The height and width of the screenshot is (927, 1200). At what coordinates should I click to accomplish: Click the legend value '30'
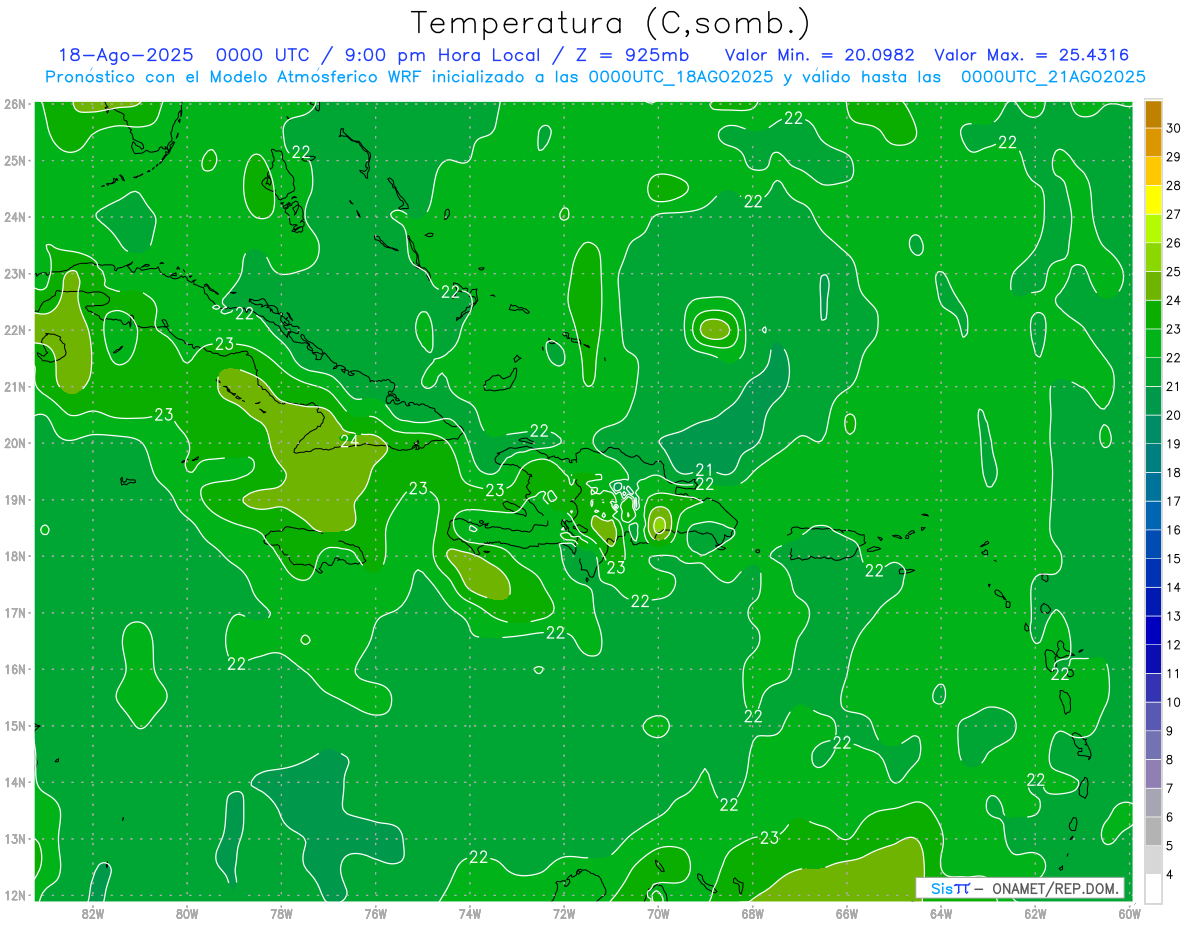click(x=1173, y=128)
